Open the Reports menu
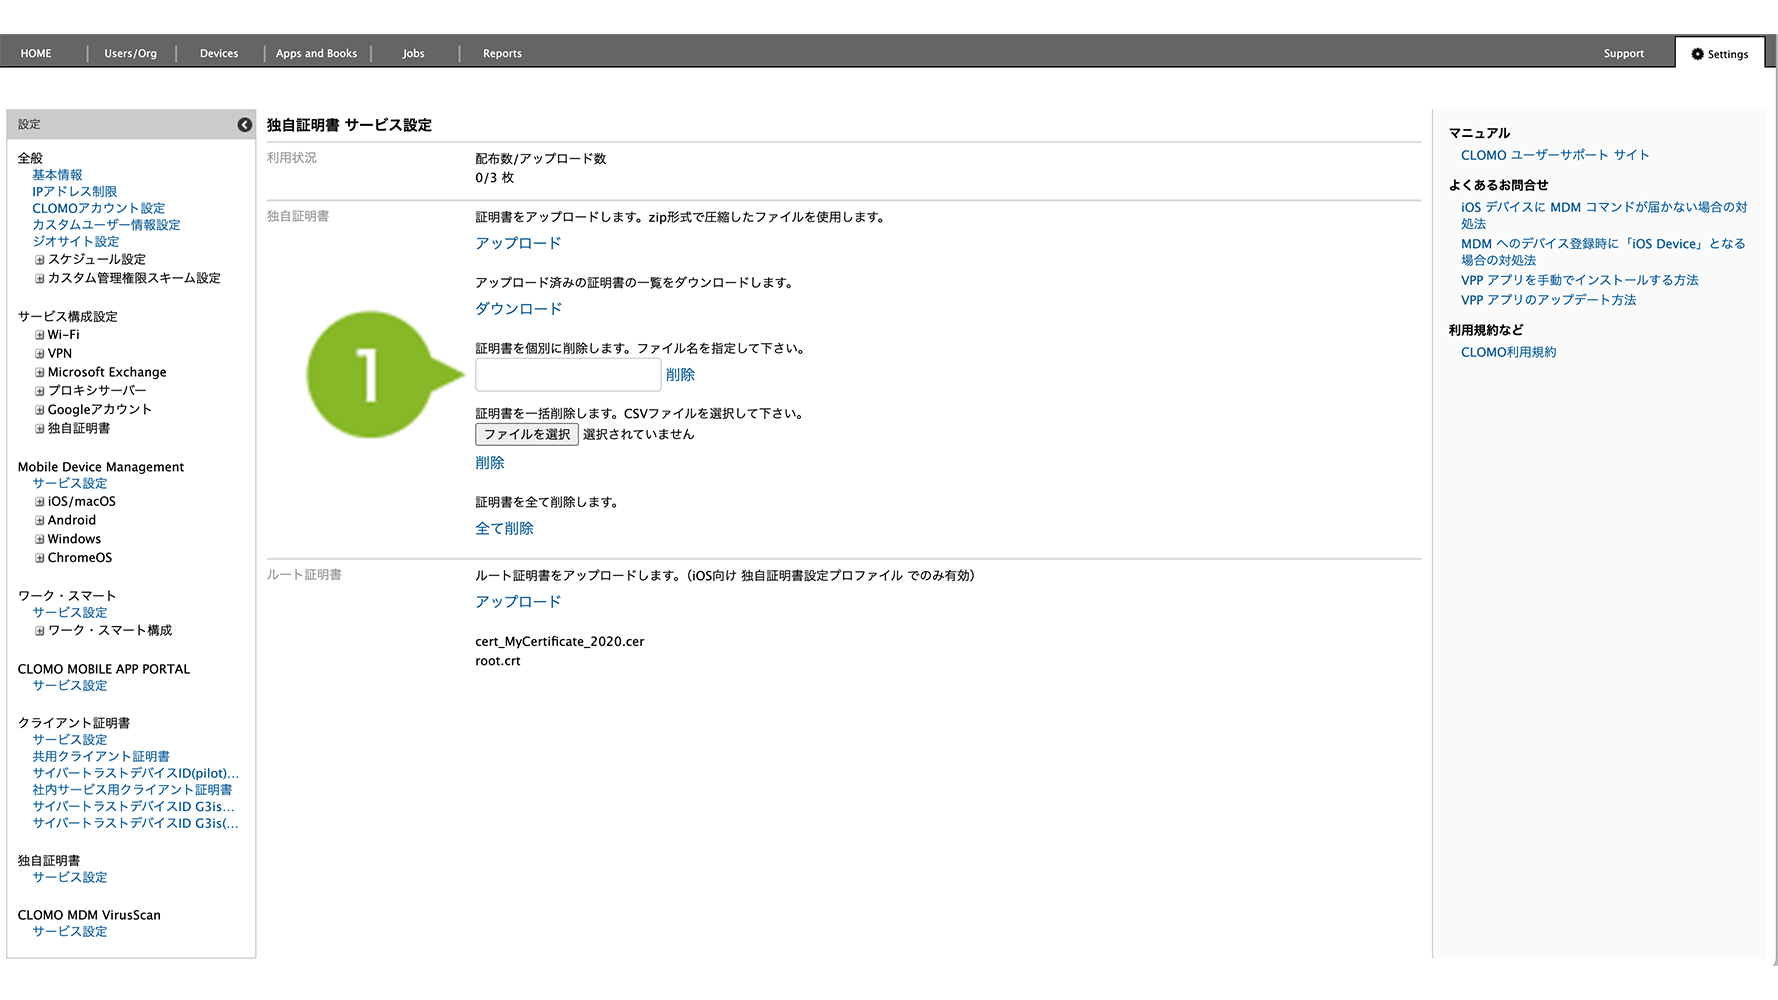The image size is (1778, 1000). (x=502, y=54)
